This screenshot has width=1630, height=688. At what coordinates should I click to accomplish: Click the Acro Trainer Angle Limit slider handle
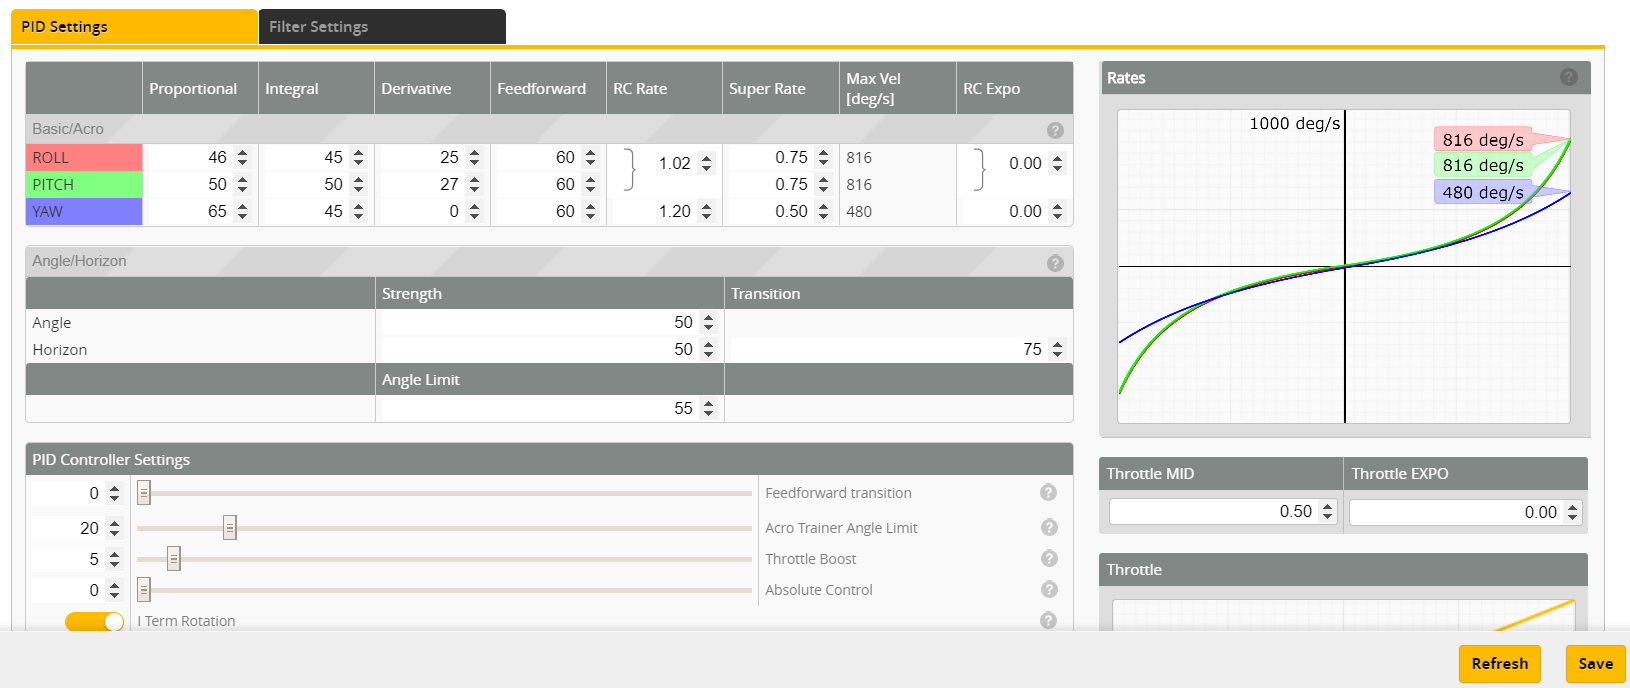(230, 528)
